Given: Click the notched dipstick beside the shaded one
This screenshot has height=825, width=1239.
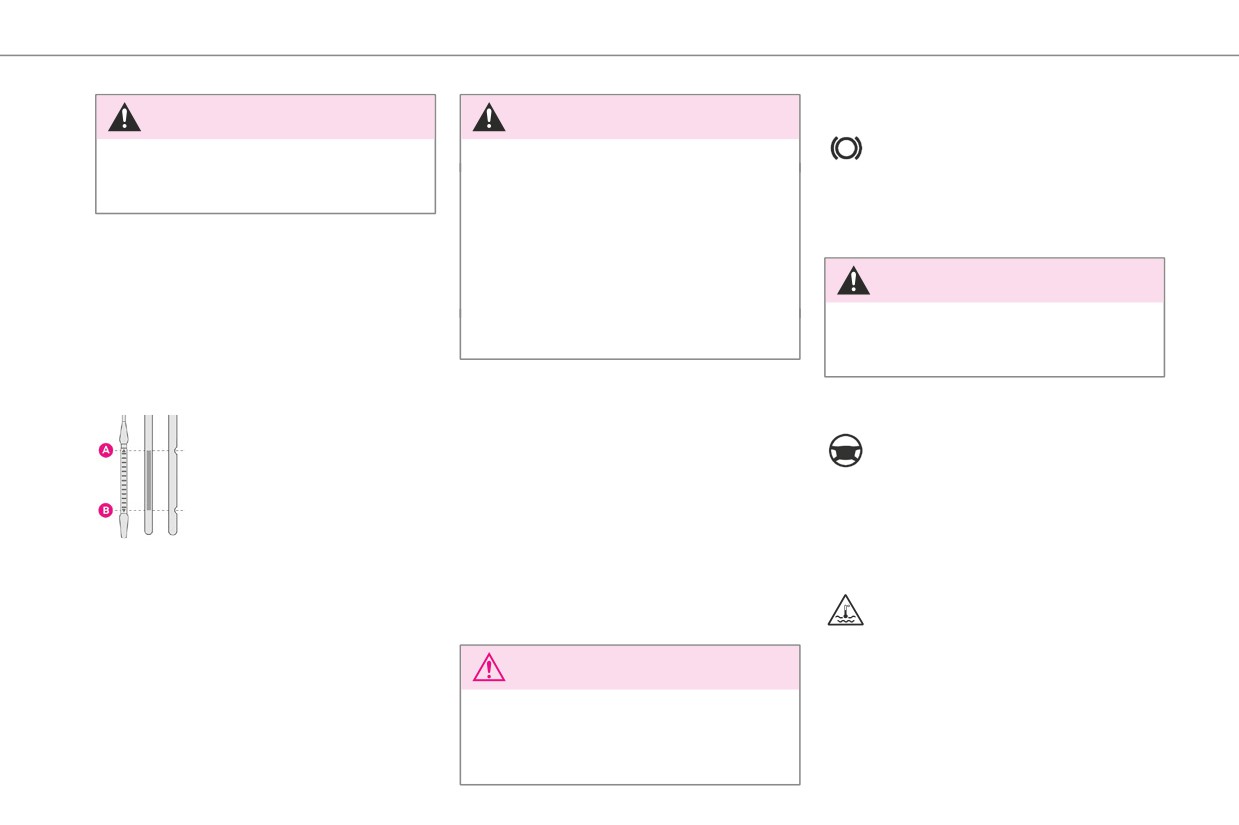Looking at the screenshot, I should pos(173,476).
